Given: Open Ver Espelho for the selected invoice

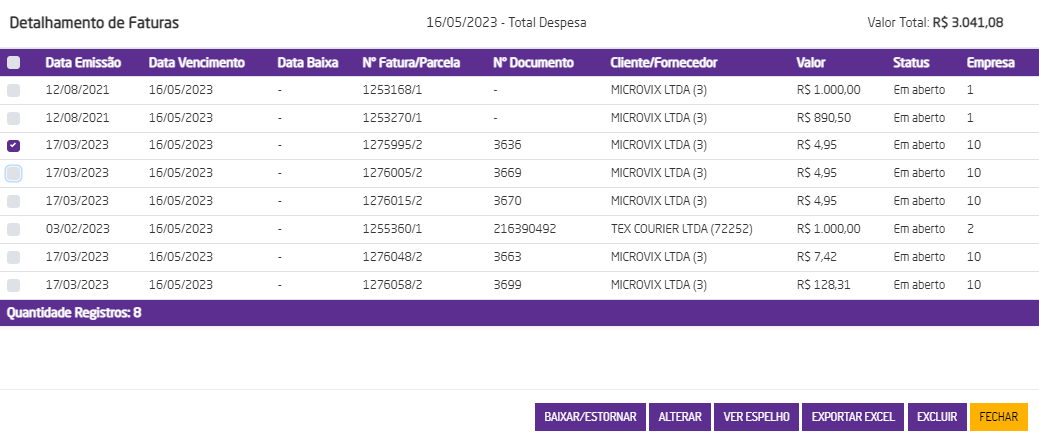Looking at the screenshot, I should pos(756,417).
